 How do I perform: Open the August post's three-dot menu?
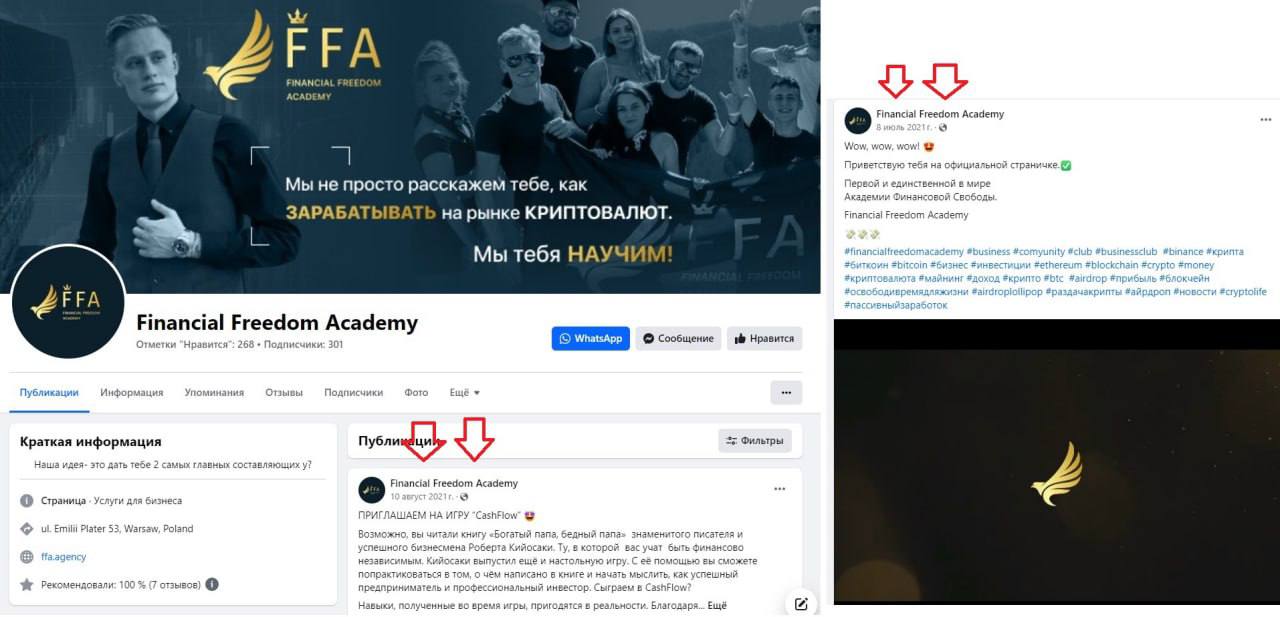tap(780, 489)
